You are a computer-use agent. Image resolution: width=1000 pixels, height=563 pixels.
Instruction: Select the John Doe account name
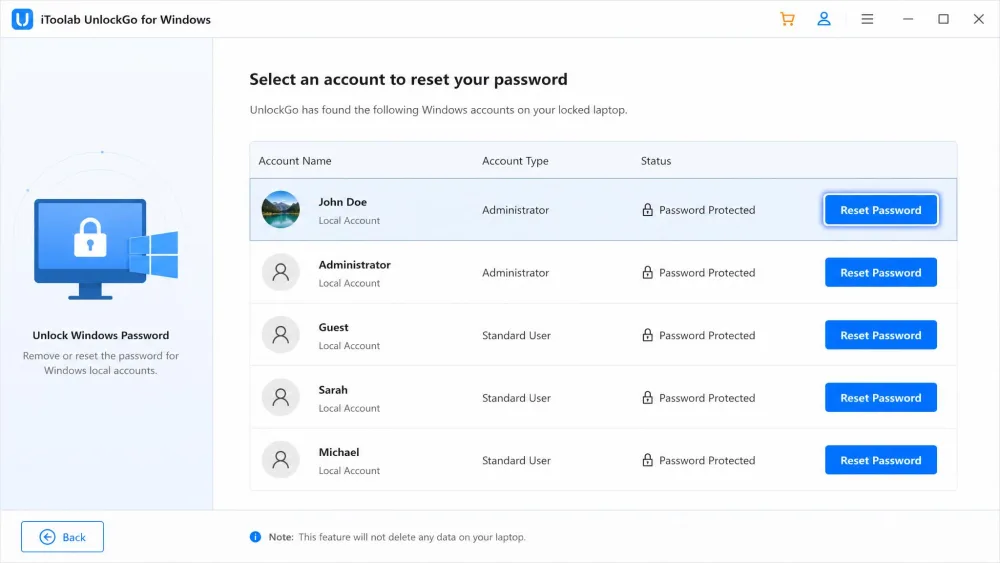pos(342,201)
